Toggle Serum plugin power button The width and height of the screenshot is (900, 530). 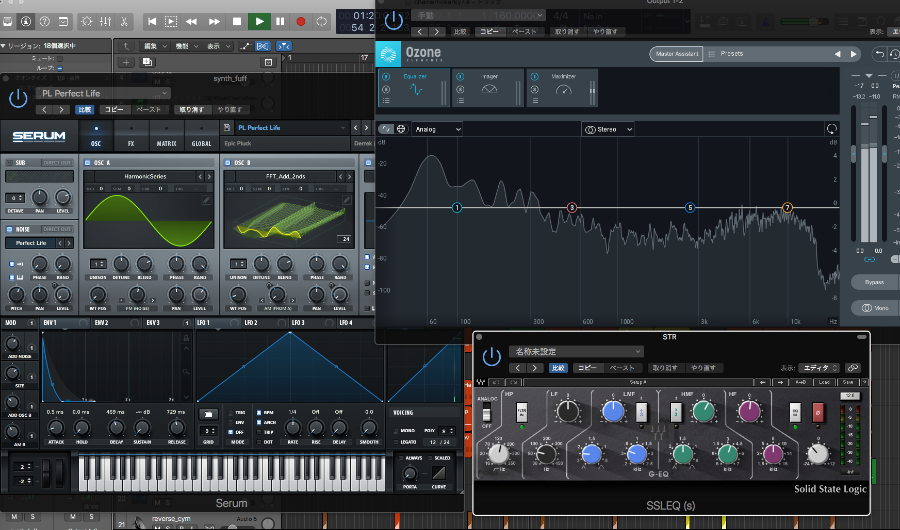click(x=18, y=99)
